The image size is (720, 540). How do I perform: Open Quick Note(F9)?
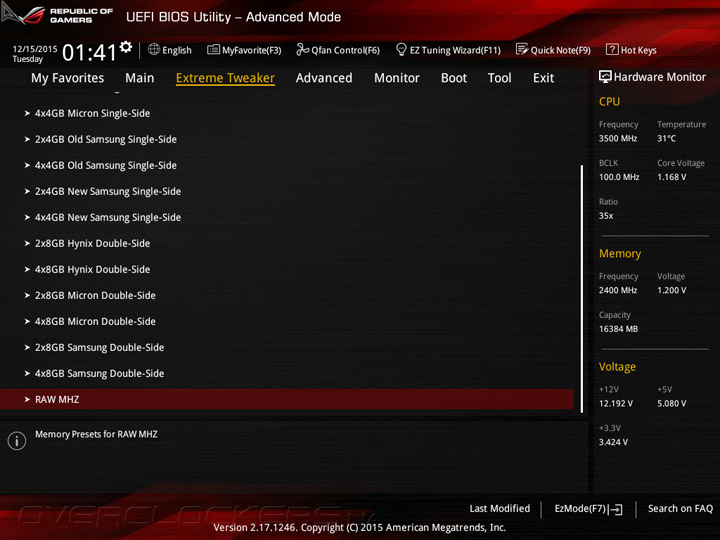[561, 50]
